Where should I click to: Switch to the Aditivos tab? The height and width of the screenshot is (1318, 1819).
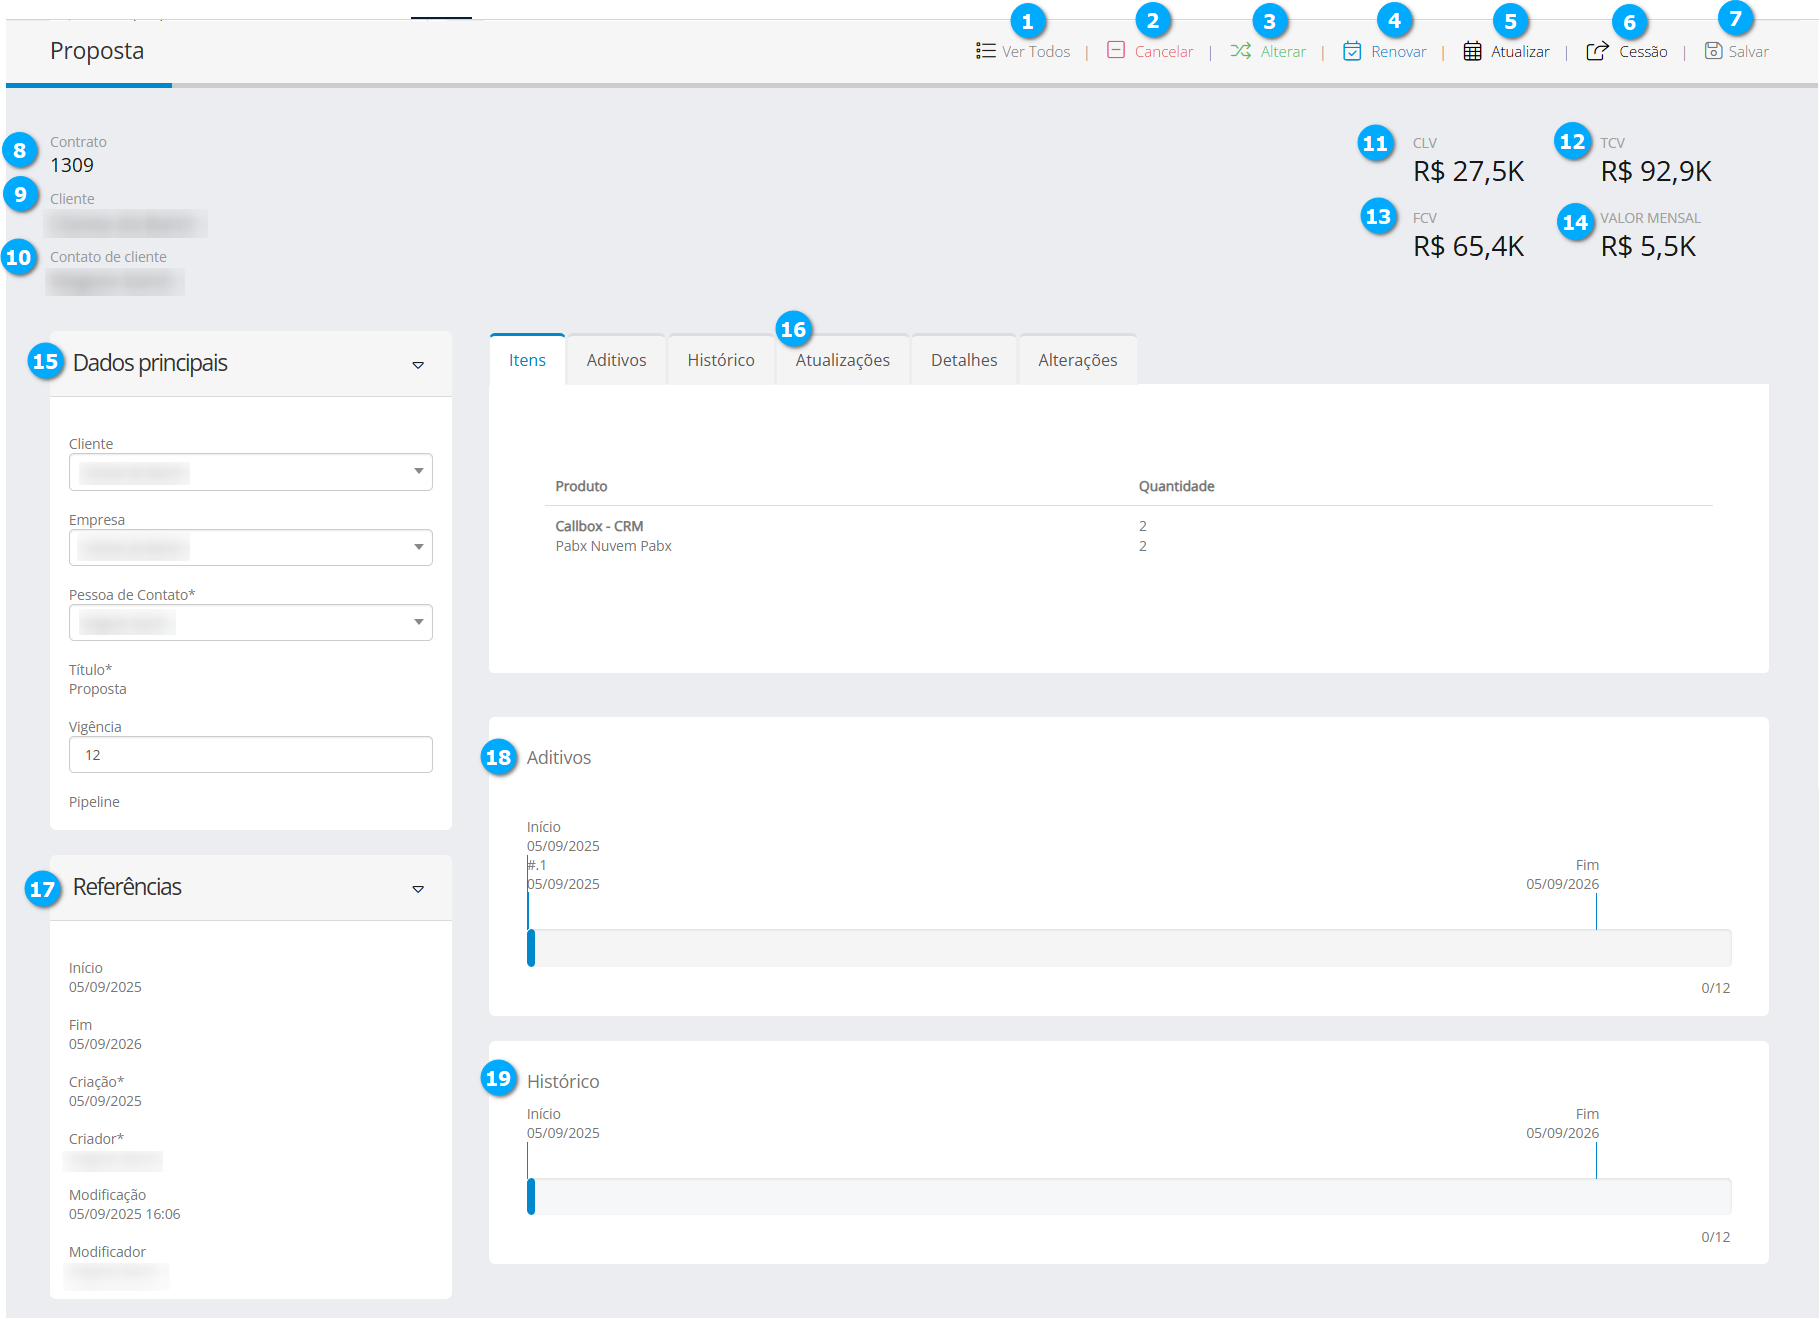coord(616,360)
